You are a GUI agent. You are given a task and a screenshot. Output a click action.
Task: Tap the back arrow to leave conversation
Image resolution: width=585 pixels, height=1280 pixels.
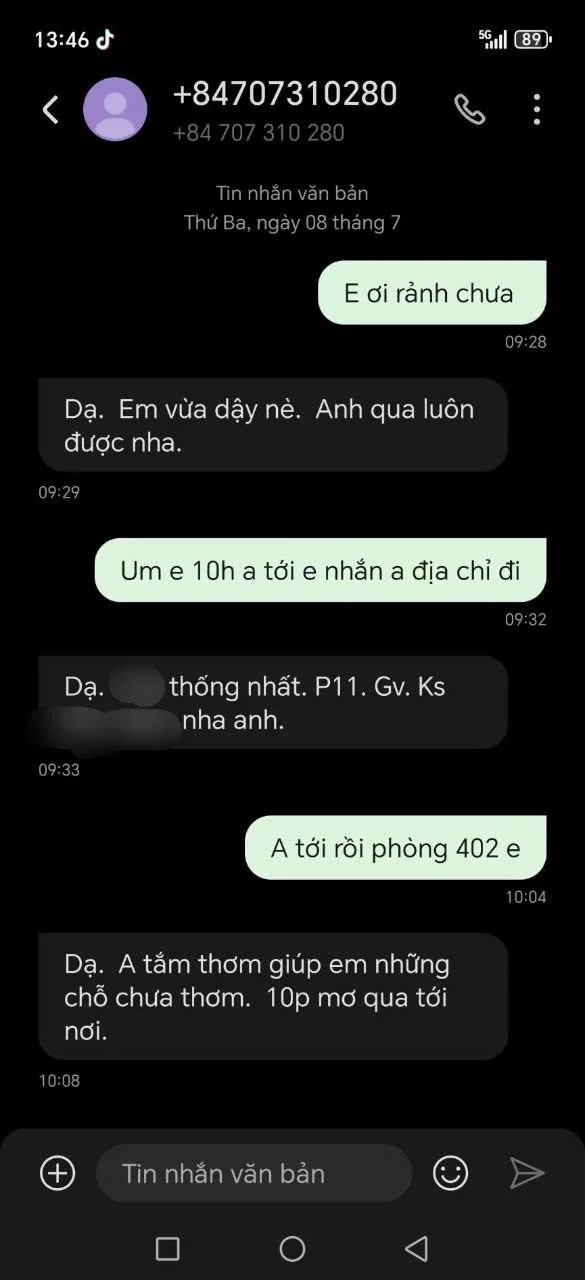coord(51,109)
